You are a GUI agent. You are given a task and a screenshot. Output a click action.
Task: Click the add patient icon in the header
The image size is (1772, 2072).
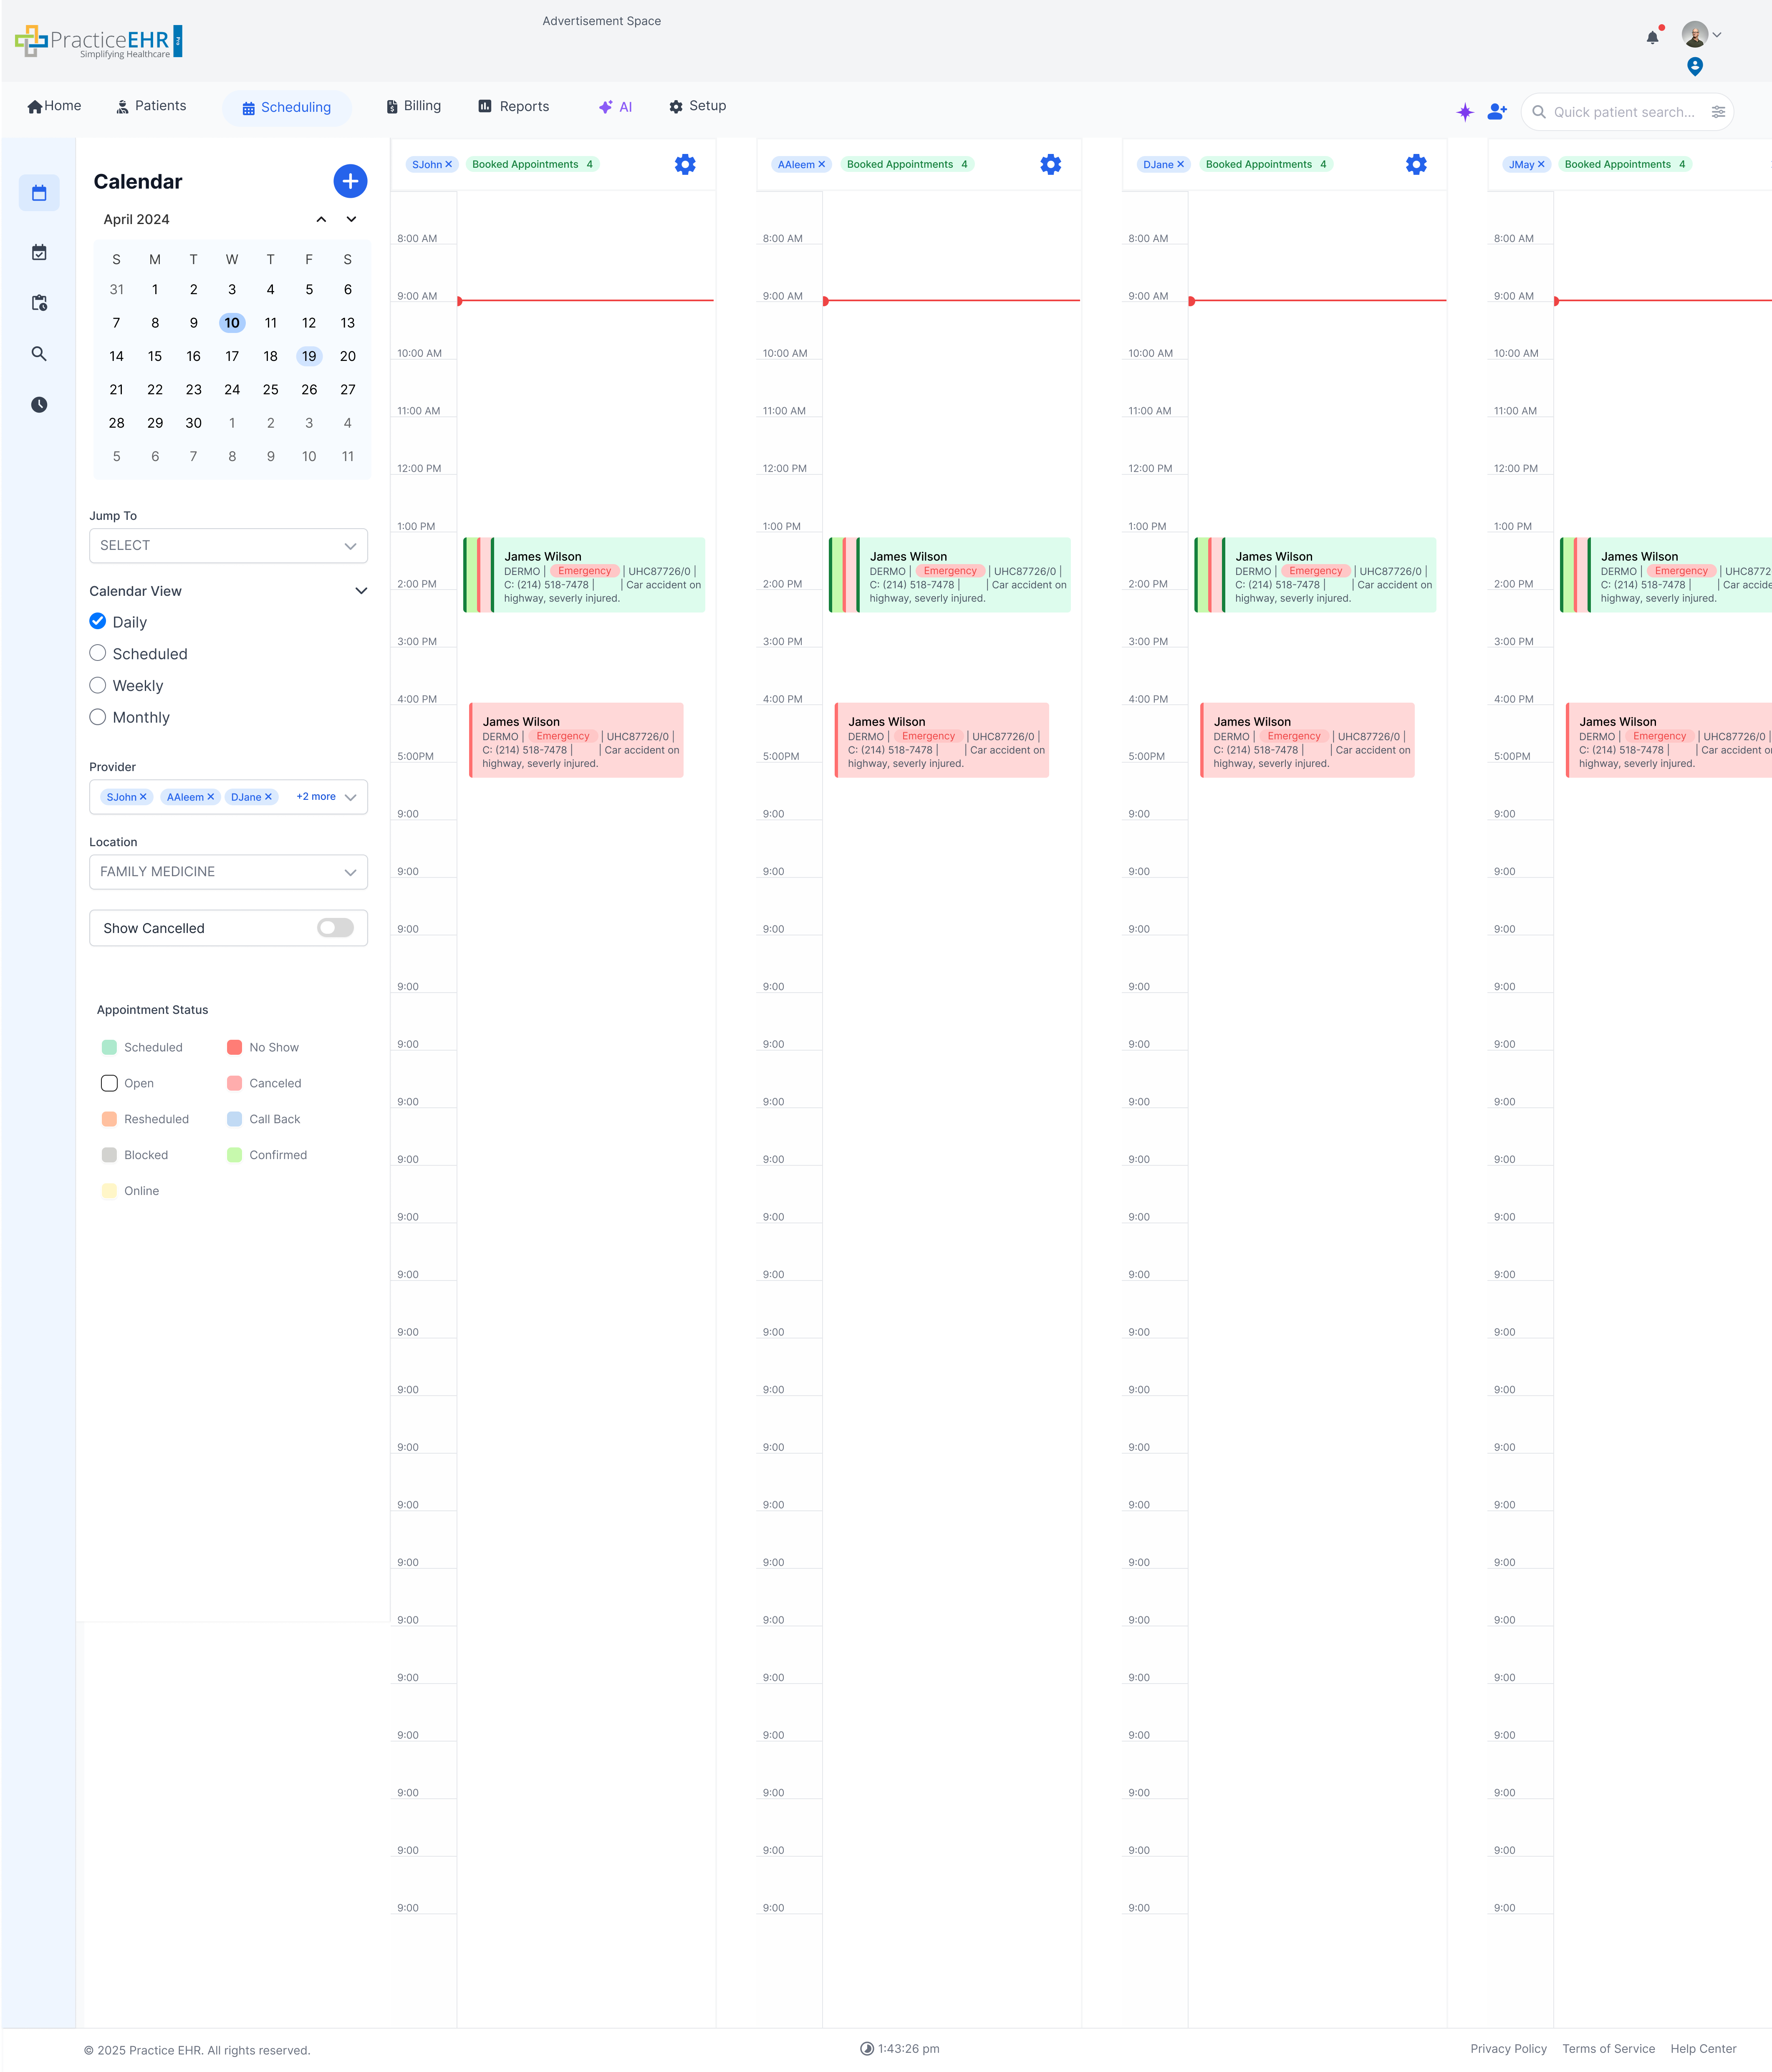point(1496,111)
